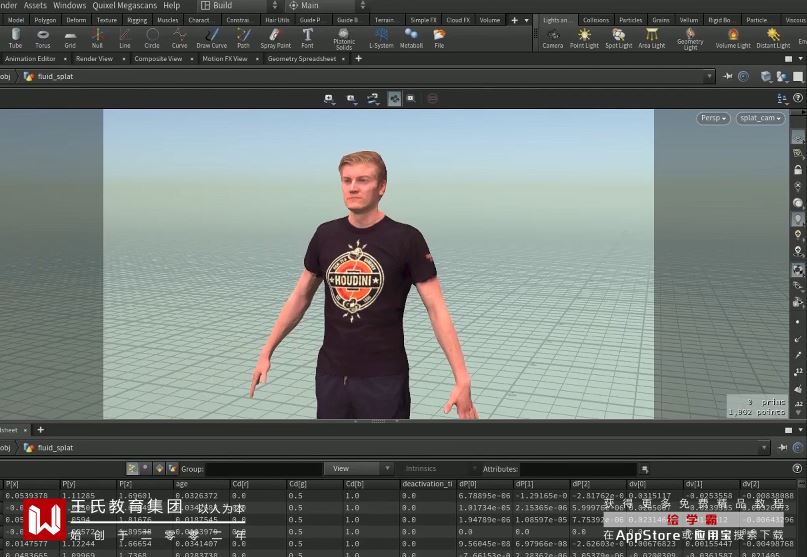Click the Attributes filter field
807x557 pixels.
[x=578, y=468]
